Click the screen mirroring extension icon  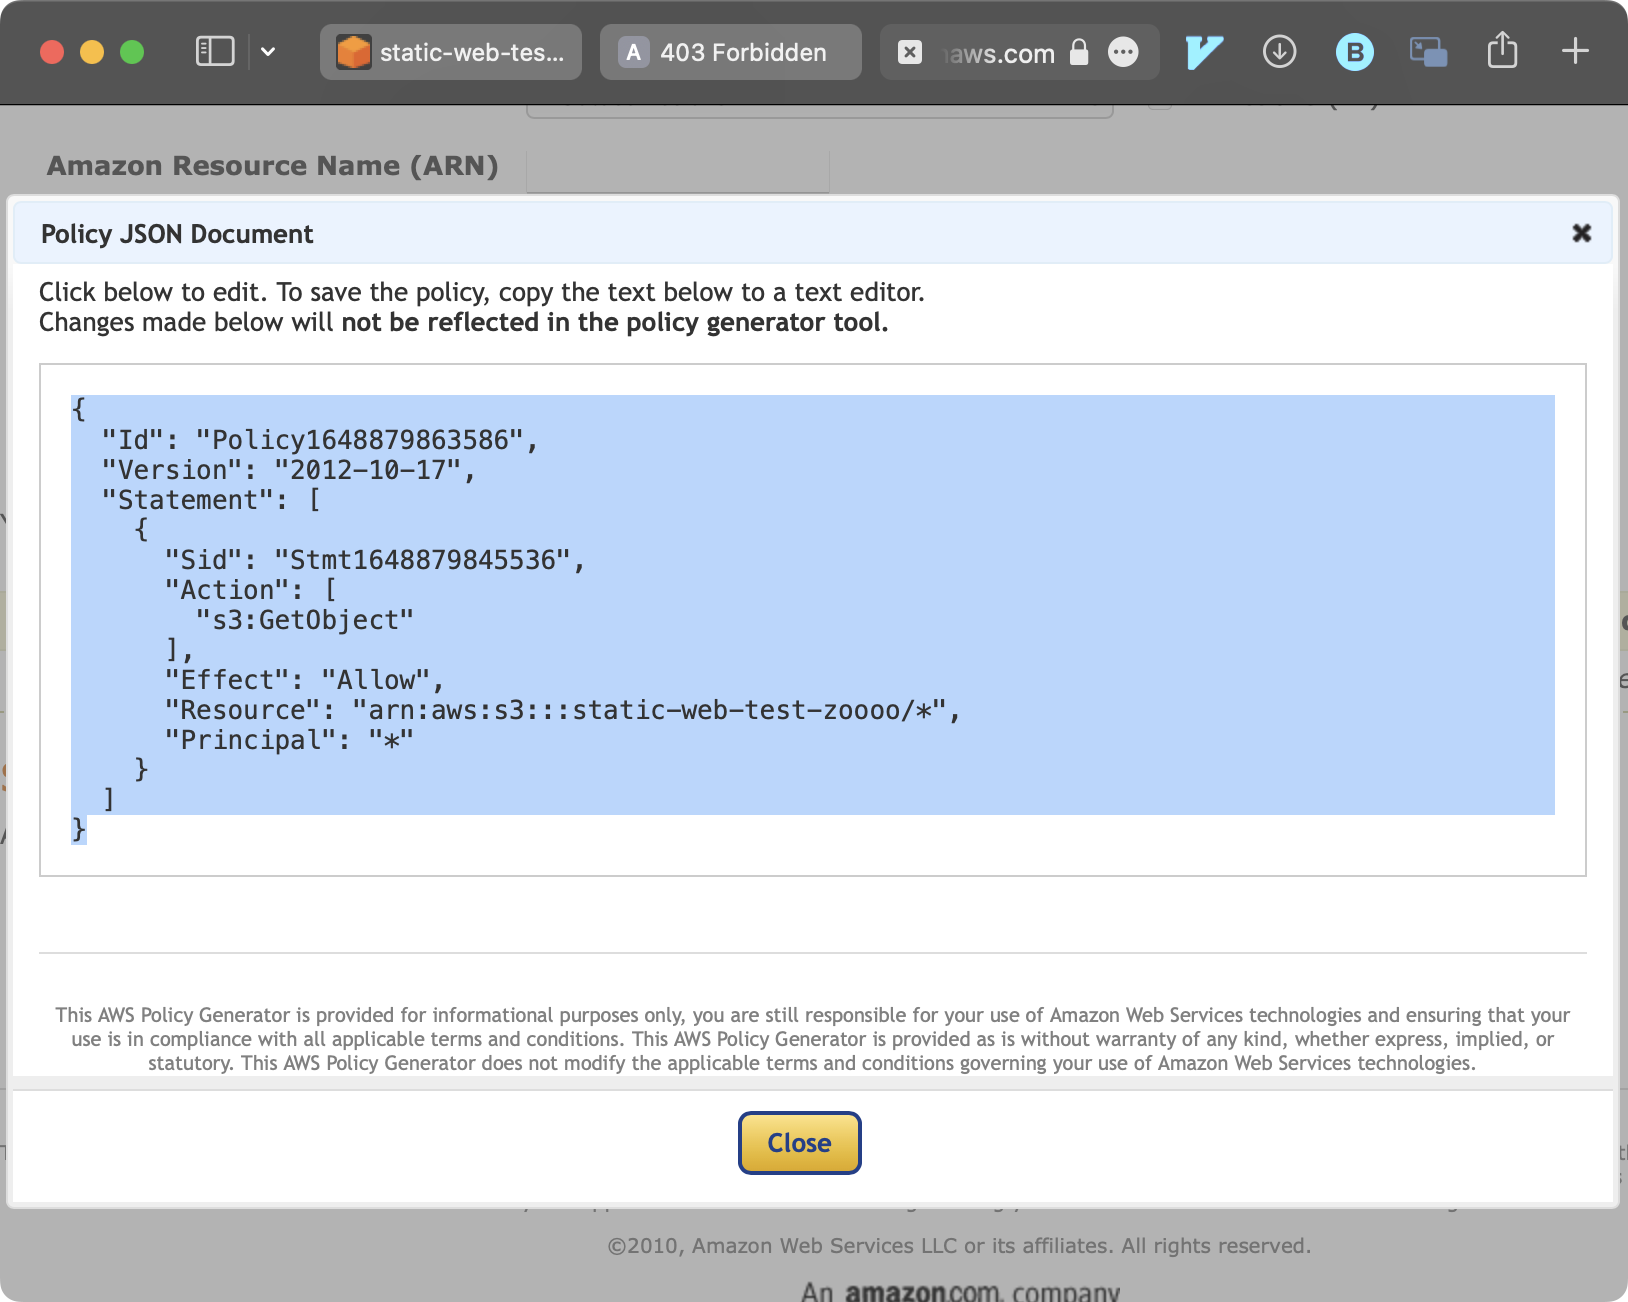click(x=1428, y=52)
